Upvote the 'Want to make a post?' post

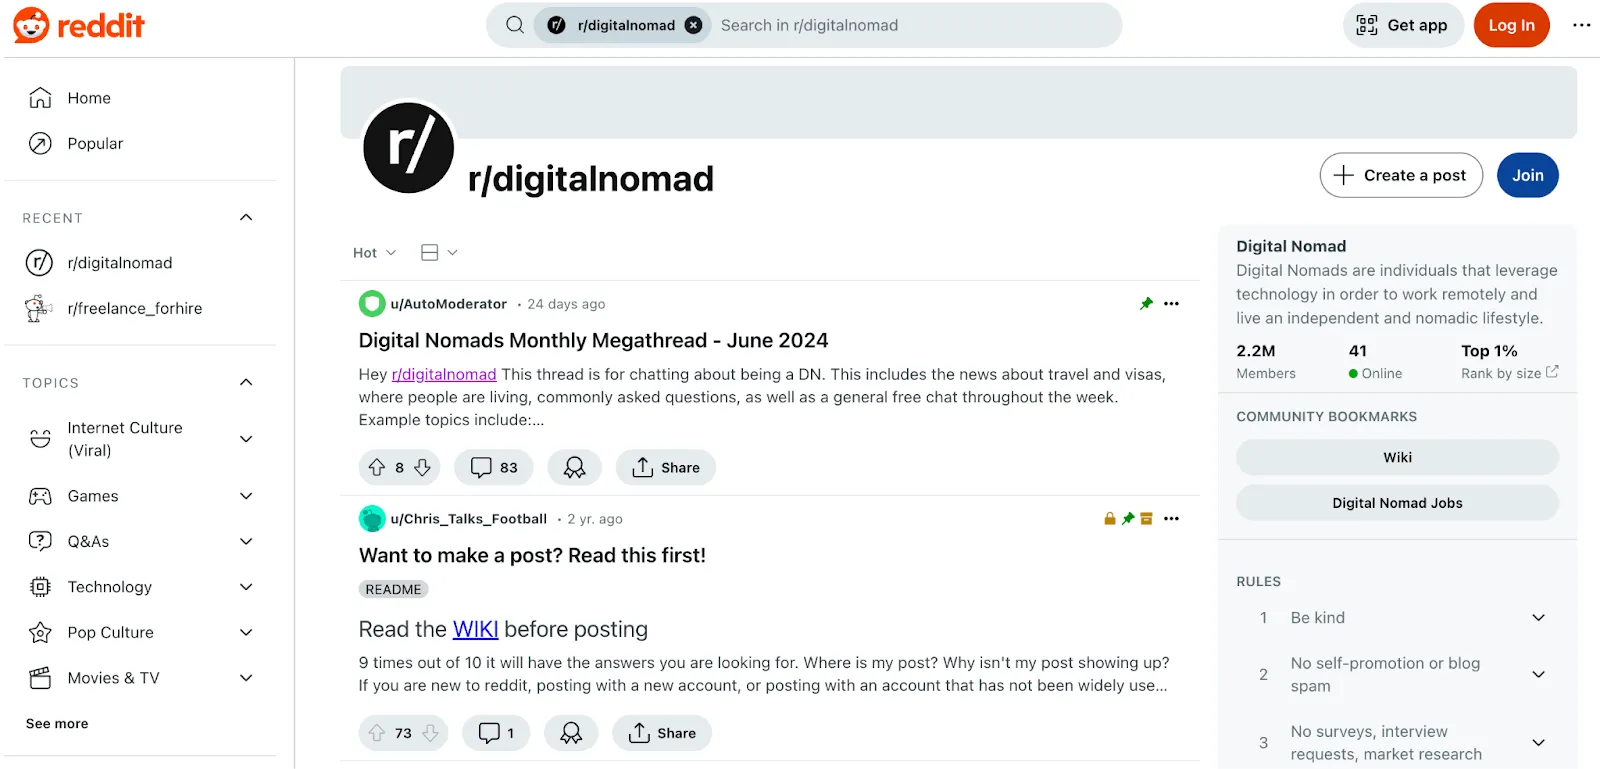pos(377,733)
